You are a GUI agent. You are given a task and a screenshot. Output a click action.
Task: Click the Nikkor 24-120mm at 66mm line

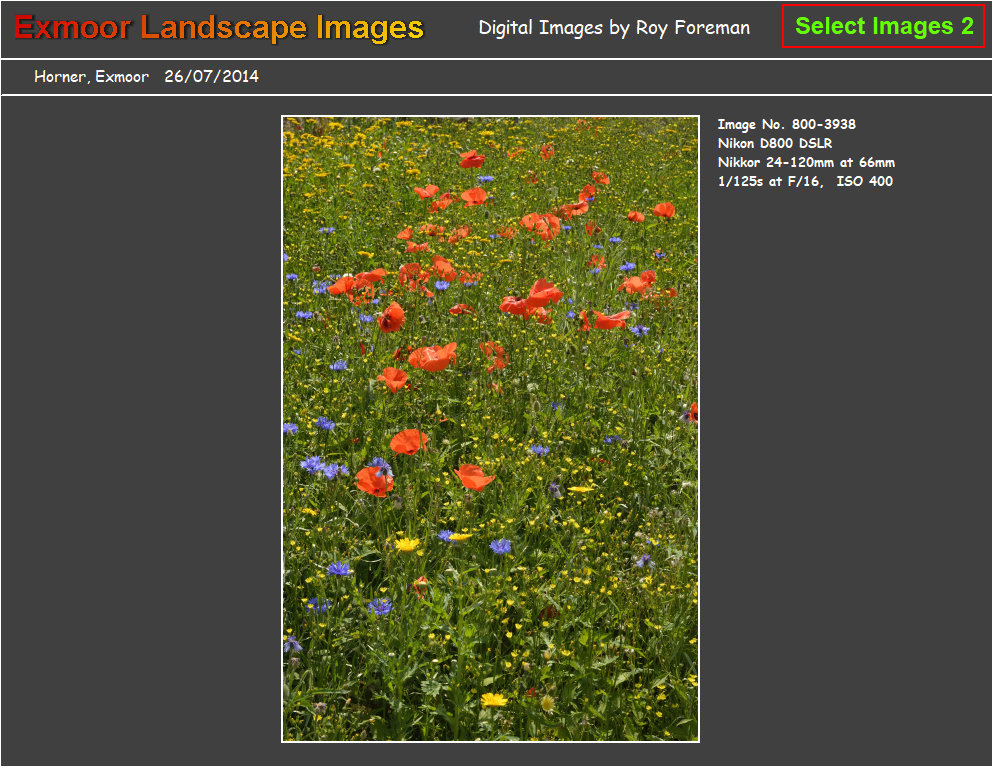(x=805, y=162)
